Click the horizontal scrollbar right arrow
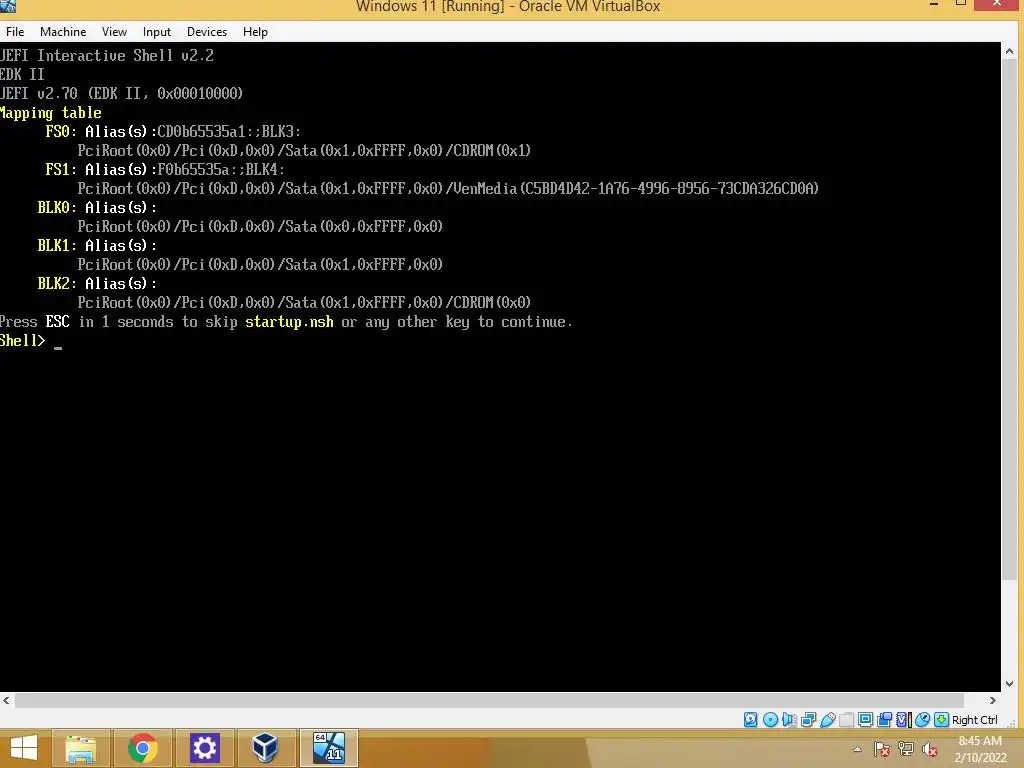1024x768 pixels. tap(993, 700)
